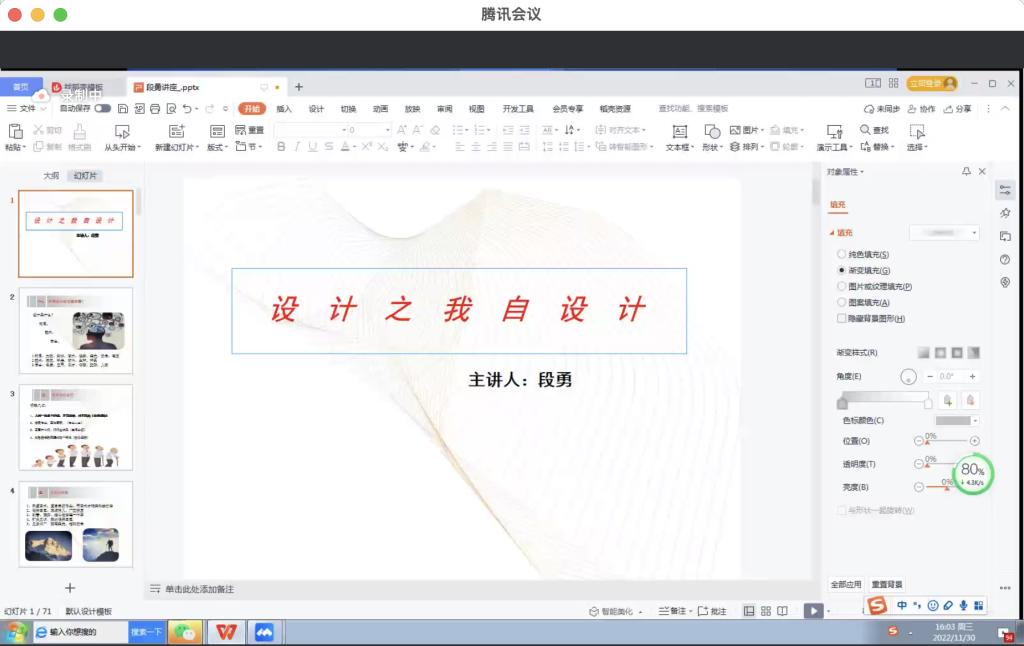Viewport: 1024px width, 646px height.
Task: Click the 新建幻灯片 (New Slide) icon
Action: coord(176,131)
